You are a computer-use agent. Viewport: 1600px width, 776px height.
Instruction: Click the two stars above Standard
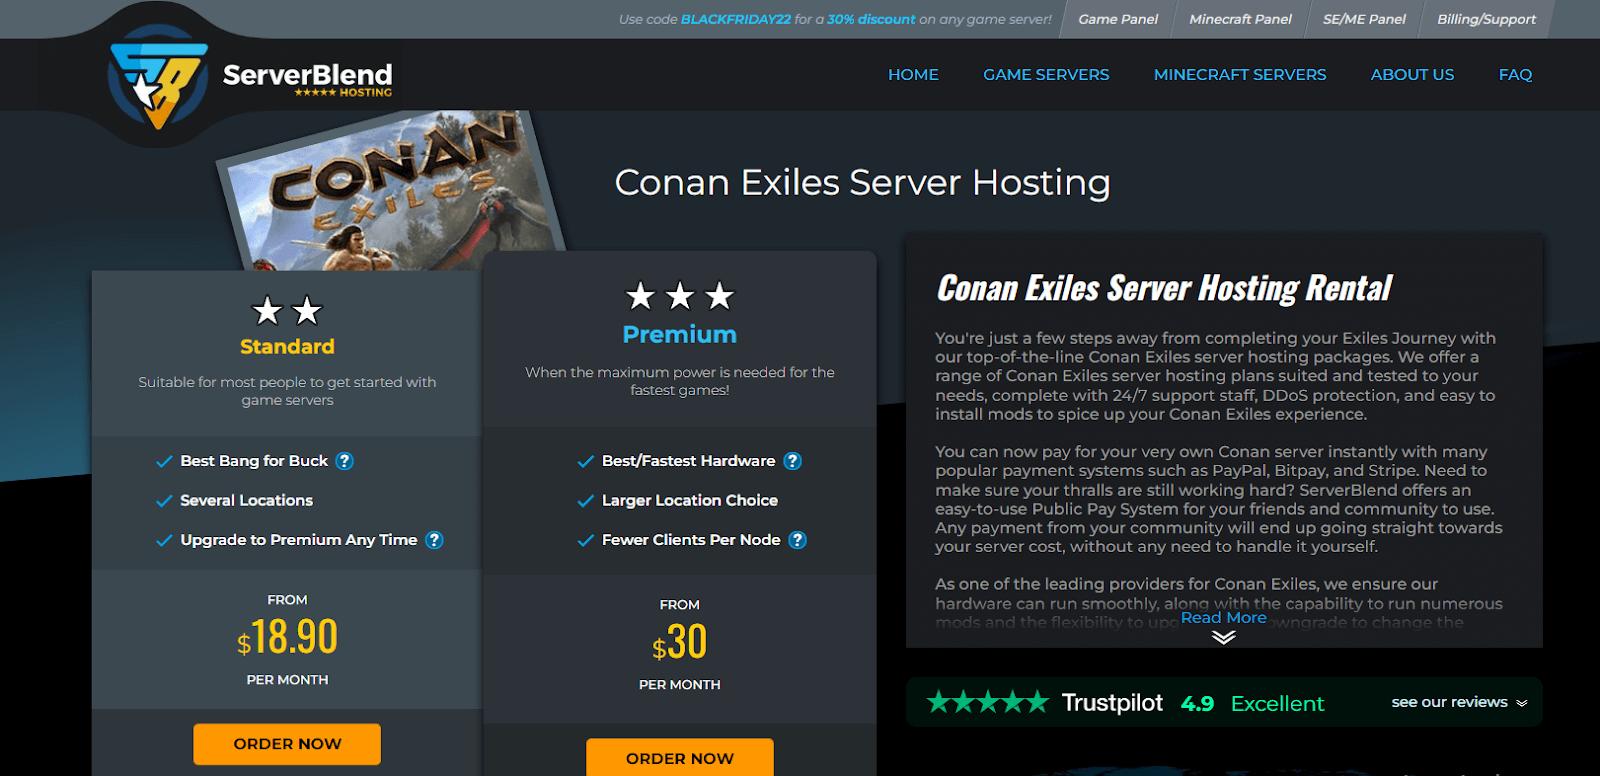pos(287,311)
